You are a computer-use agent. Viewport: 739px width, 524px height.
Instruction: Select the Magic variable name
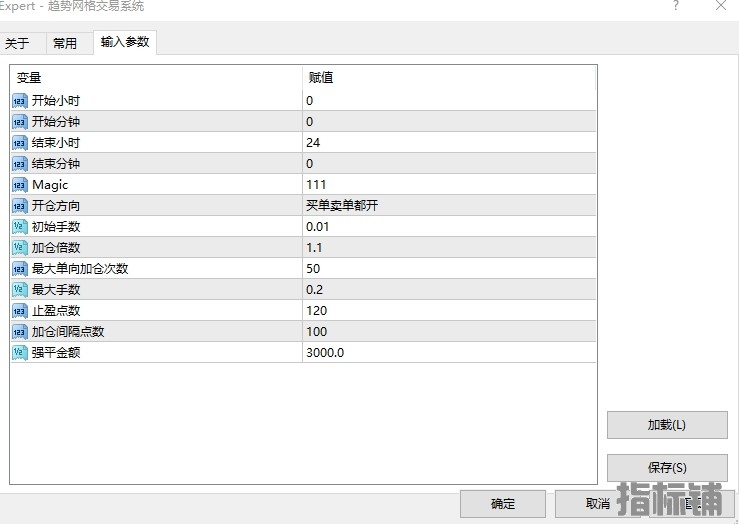(x=50, y=185)
